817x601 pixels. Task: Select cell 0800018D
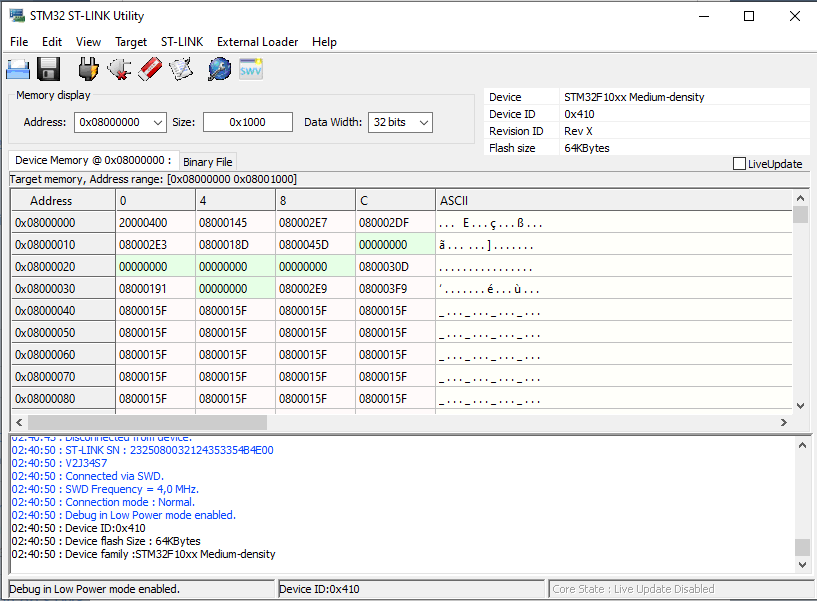pos(235,244)
